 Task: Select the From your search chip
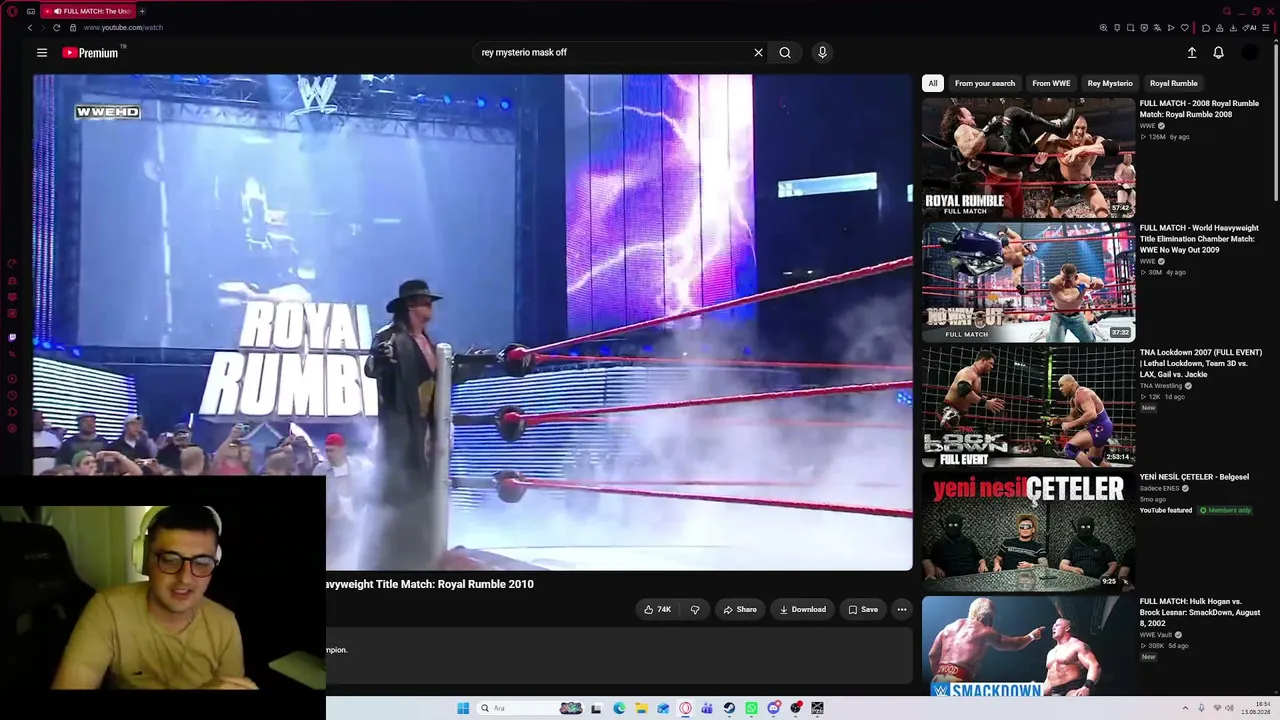(x=985, y=84)
